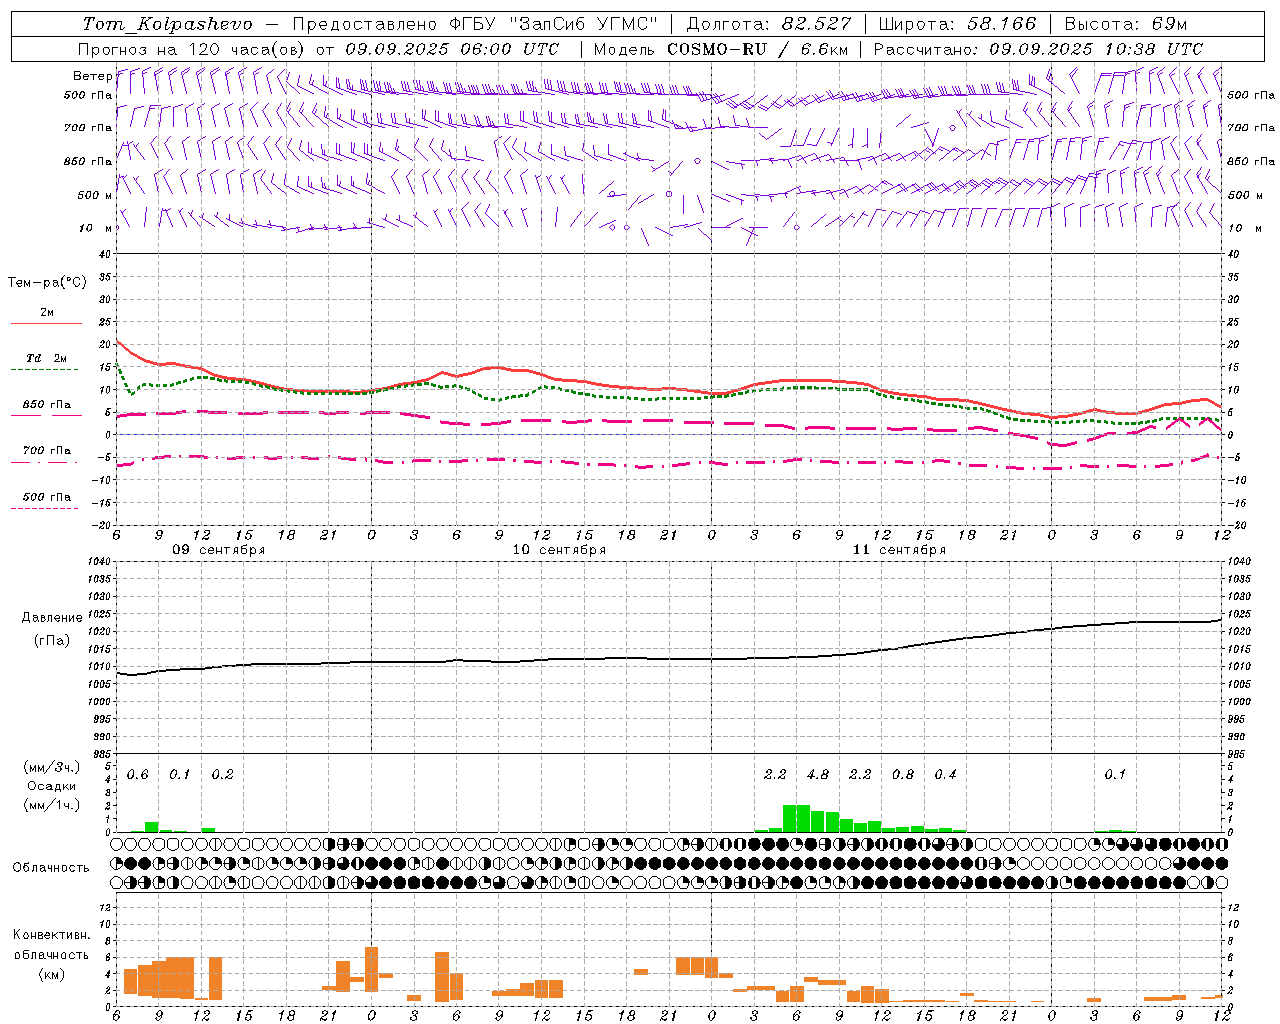The width and height of the screenshot is (1280, 1024).
Task: Click the Долгота: 82.527 longitude value
Action: pos(769,23)
